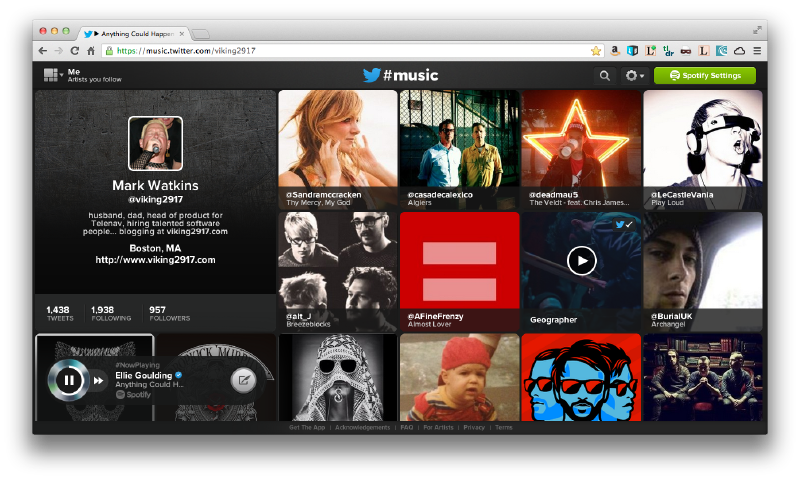
Task: Close the Anything Could Happen tab
Action: click(x=182, y=34)
